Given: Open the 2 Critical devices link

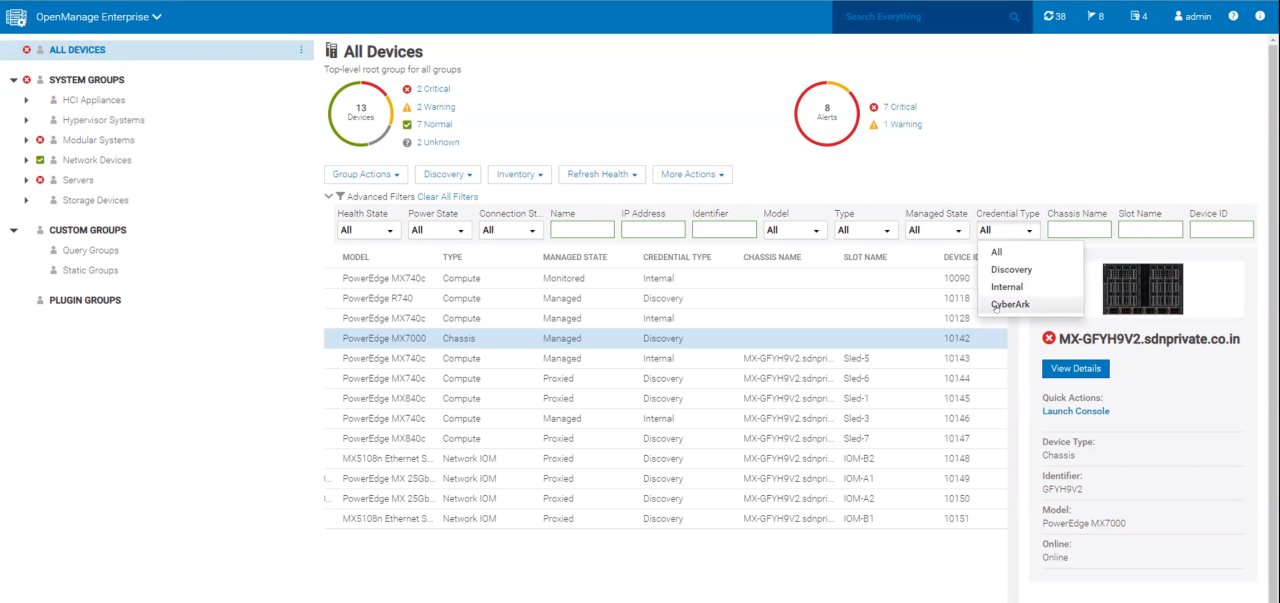Looking at the screenshot, I should coord(433,89).
